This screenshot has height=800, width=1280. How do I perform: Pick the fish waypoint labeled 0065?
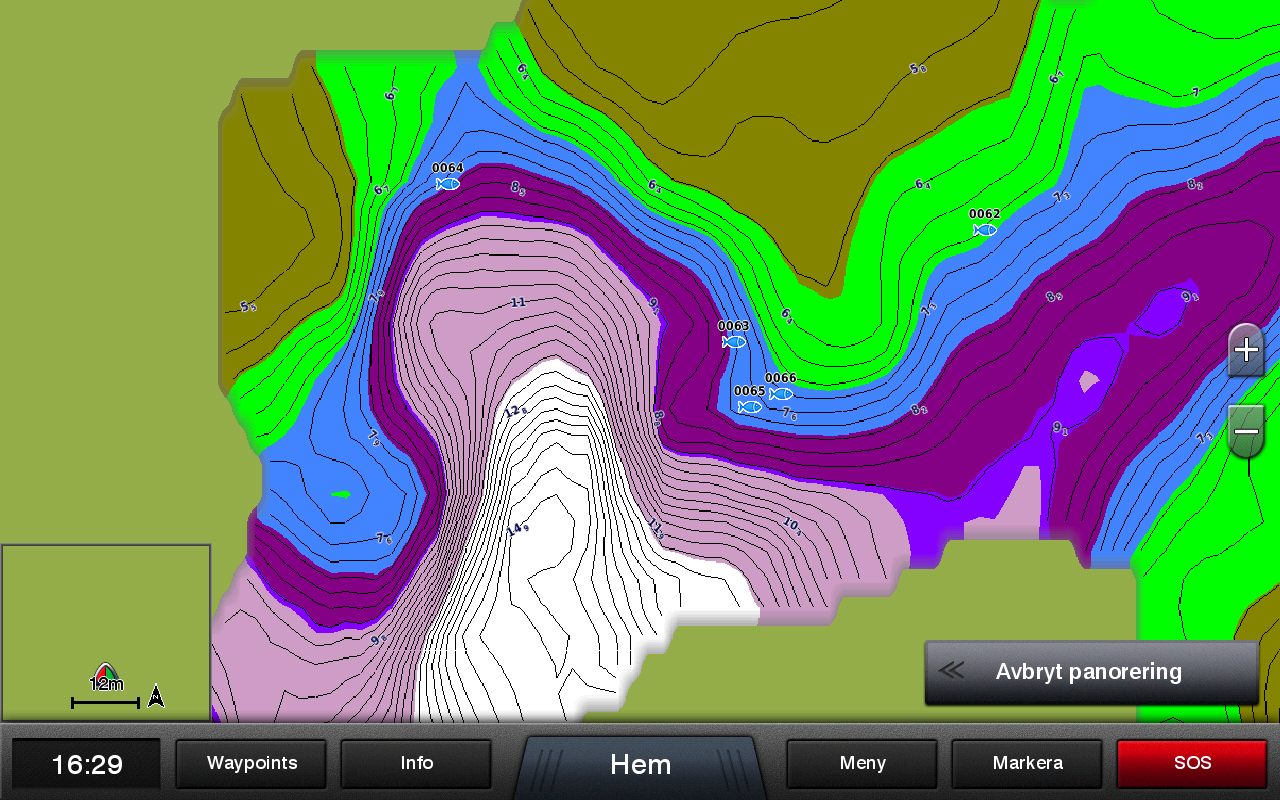749,406
